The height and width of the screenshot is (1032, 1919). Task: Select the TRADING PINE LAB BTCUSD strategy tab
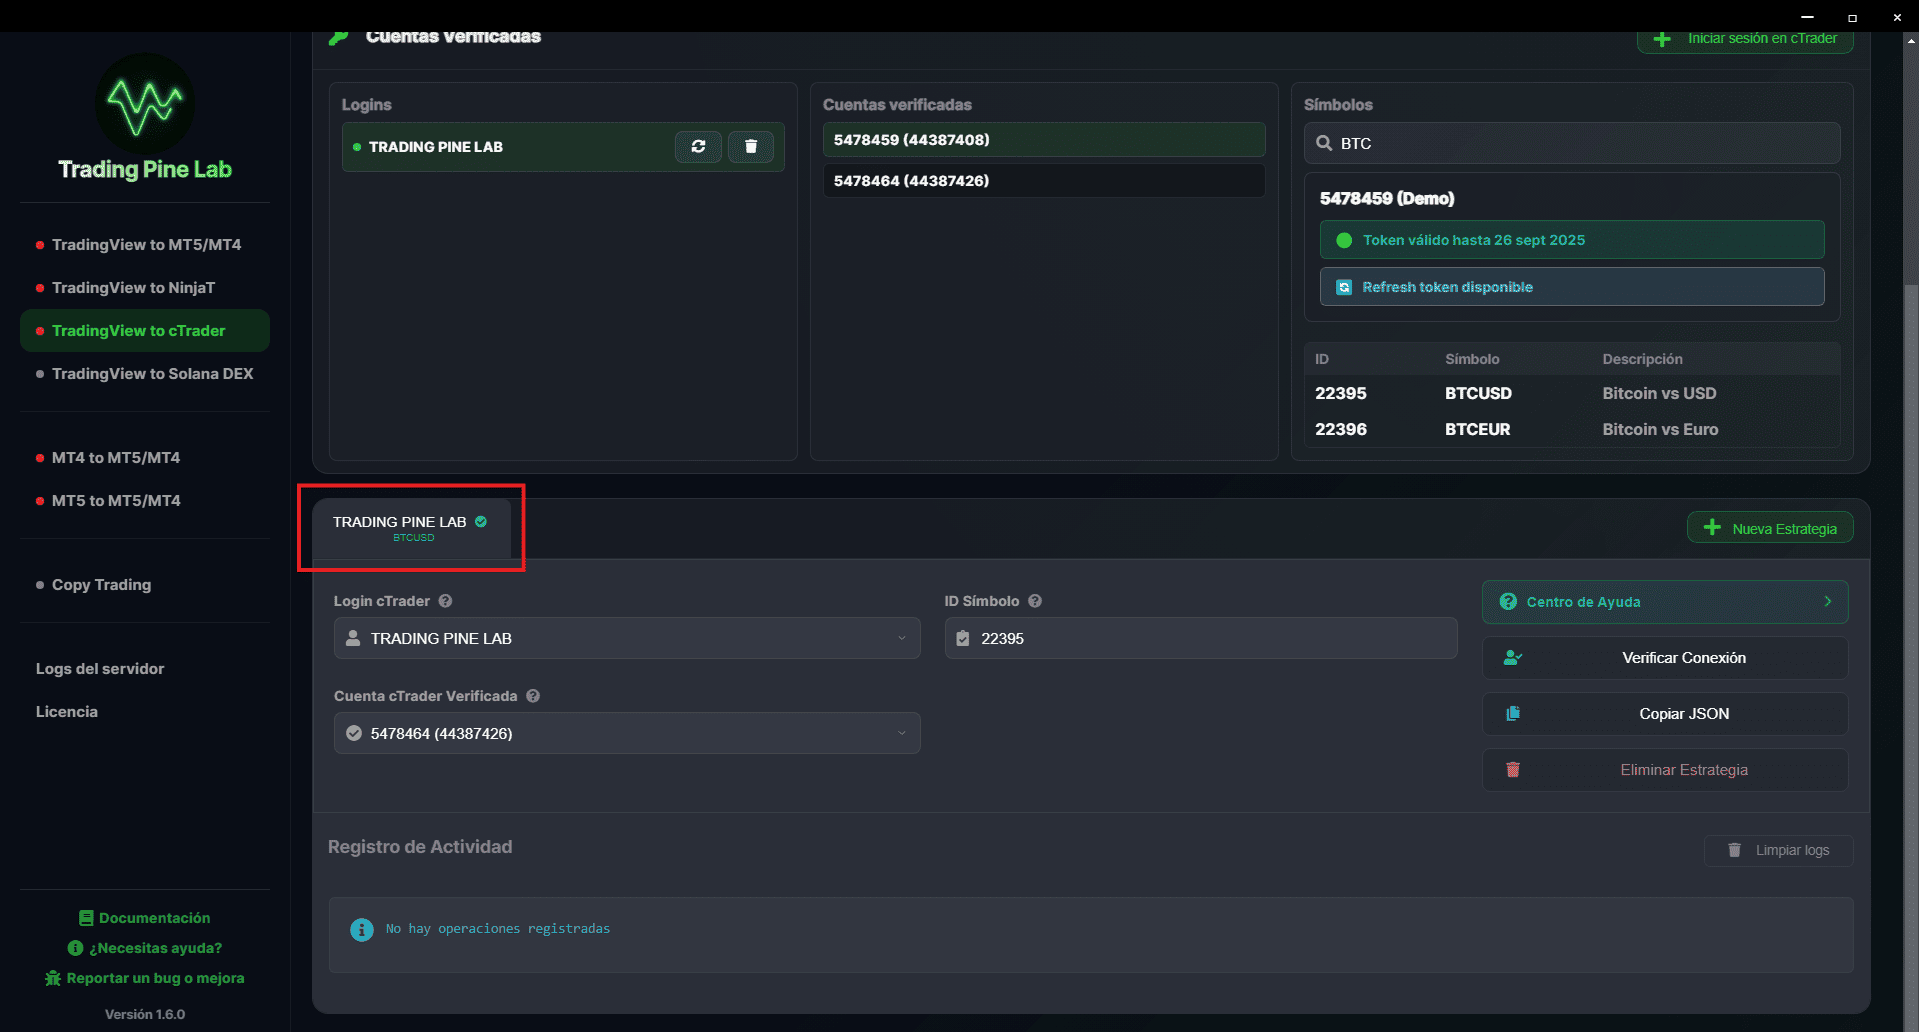coord(410,528)
